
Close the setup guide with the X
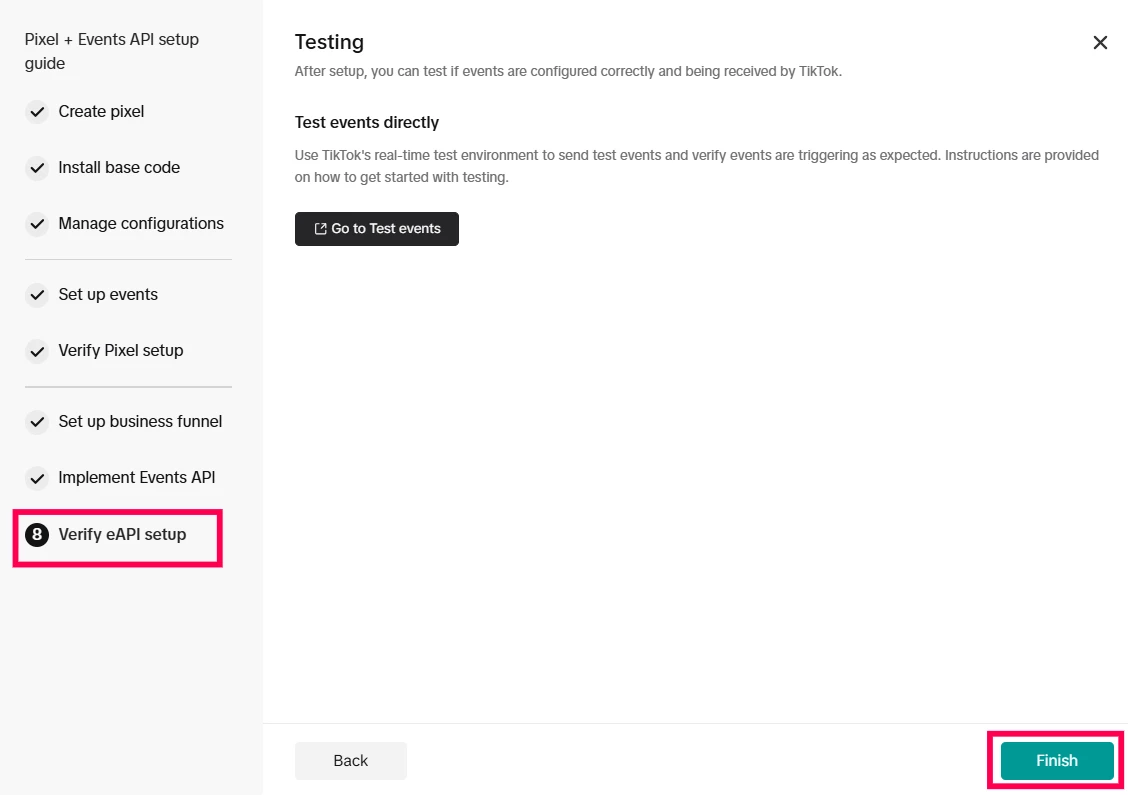(x=1100, y=43)
